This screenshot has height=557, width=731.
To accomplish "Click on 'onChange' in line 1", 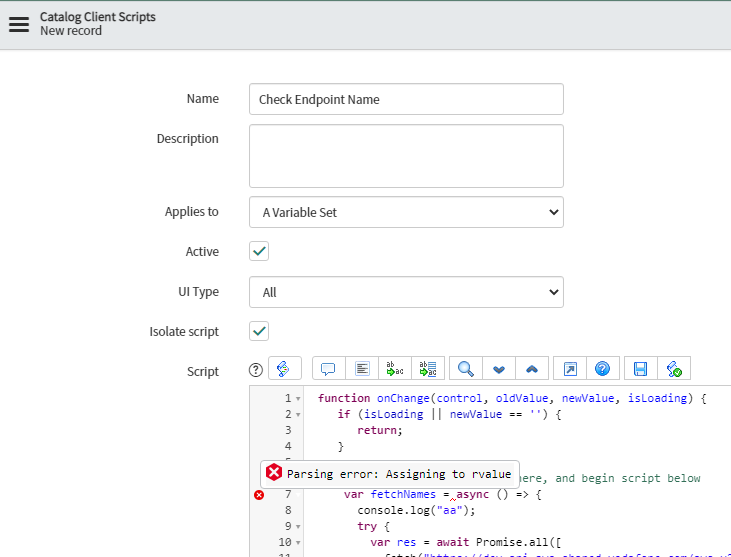I will [403, 399].
